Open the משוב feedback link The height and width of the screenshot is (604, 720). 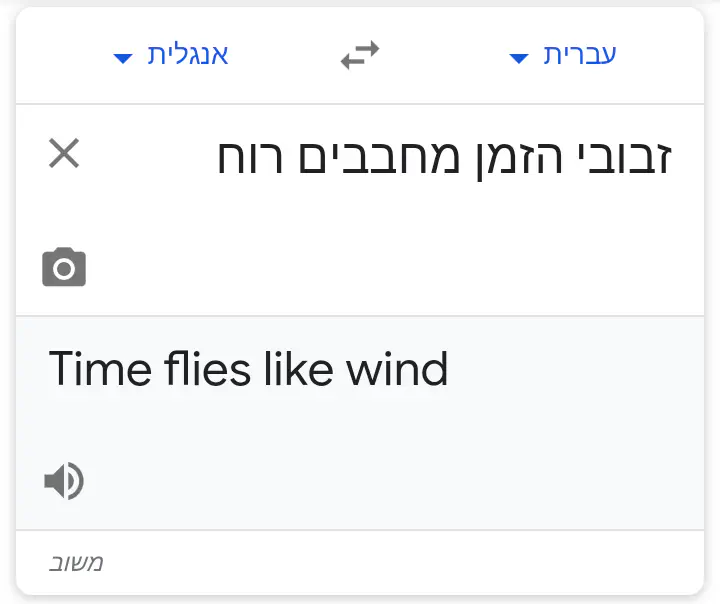pyautogui.click(x=77, y=563)
